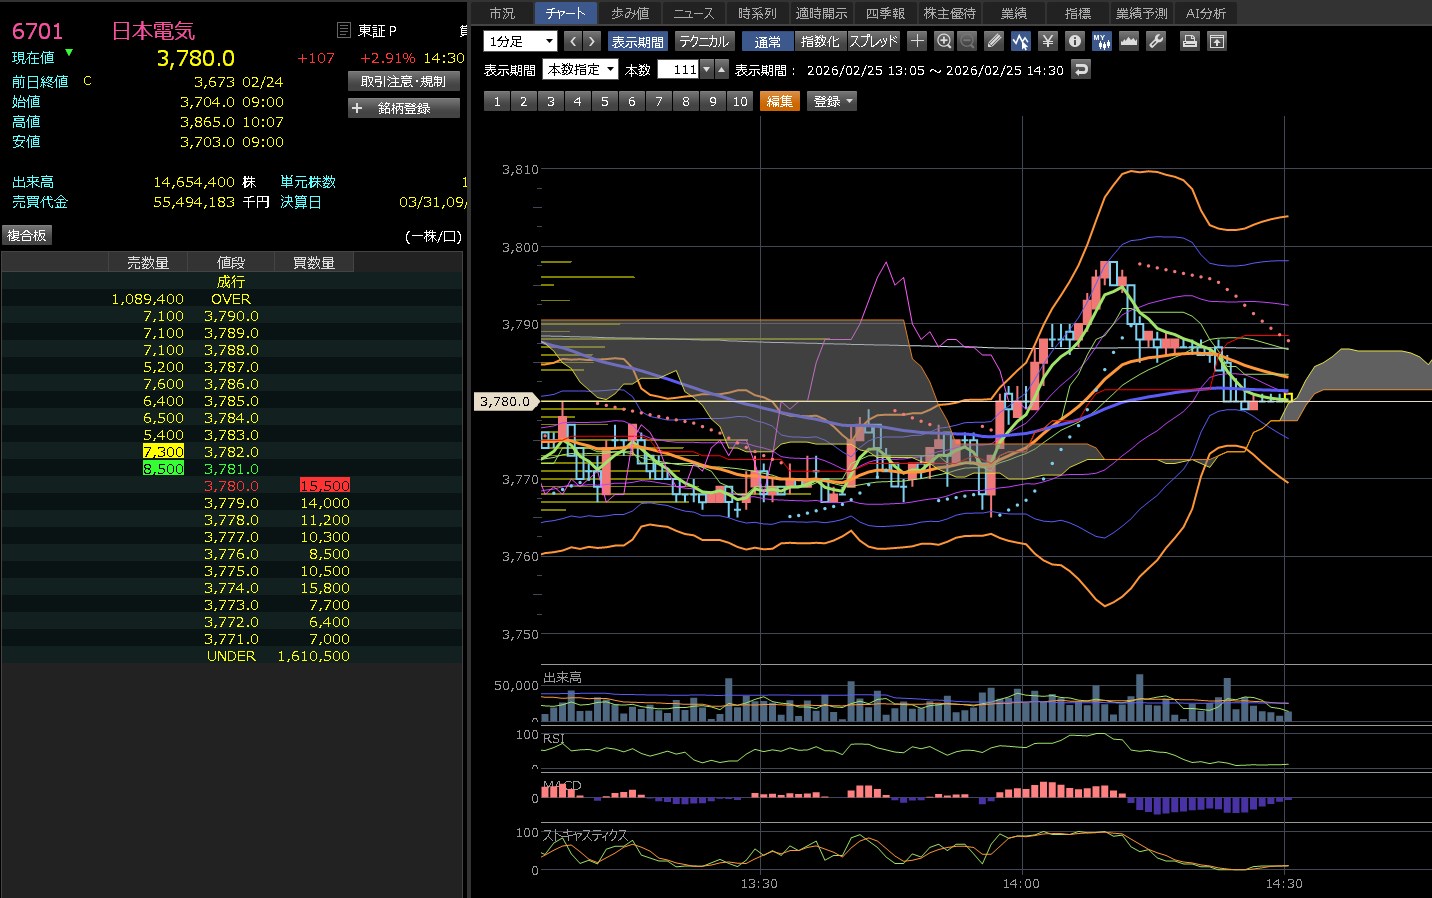The image size is (1432, 898).
Task: Click the 銘柄登録 button
Action: (x=404, y=108)
